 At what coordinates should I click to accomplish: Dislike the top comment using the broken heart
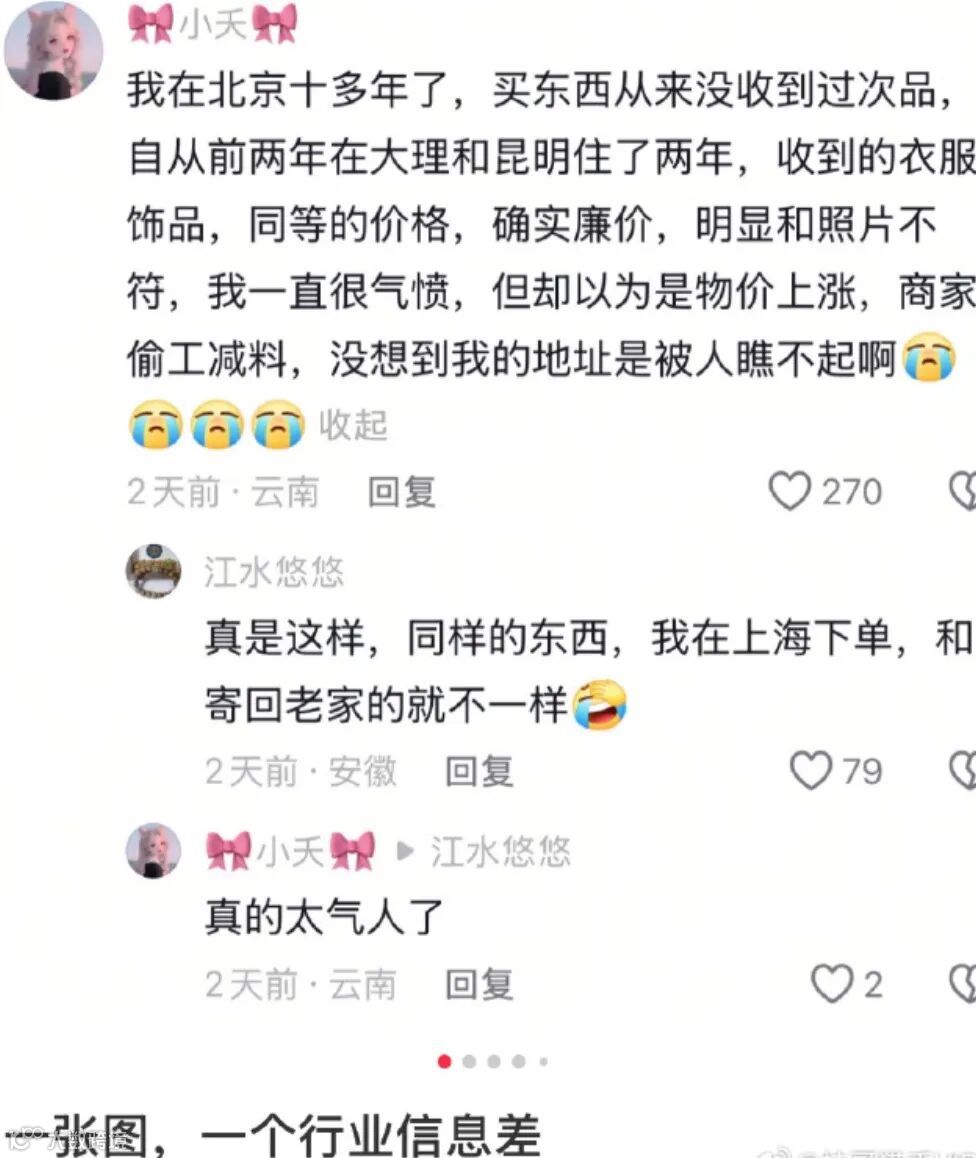963,492
